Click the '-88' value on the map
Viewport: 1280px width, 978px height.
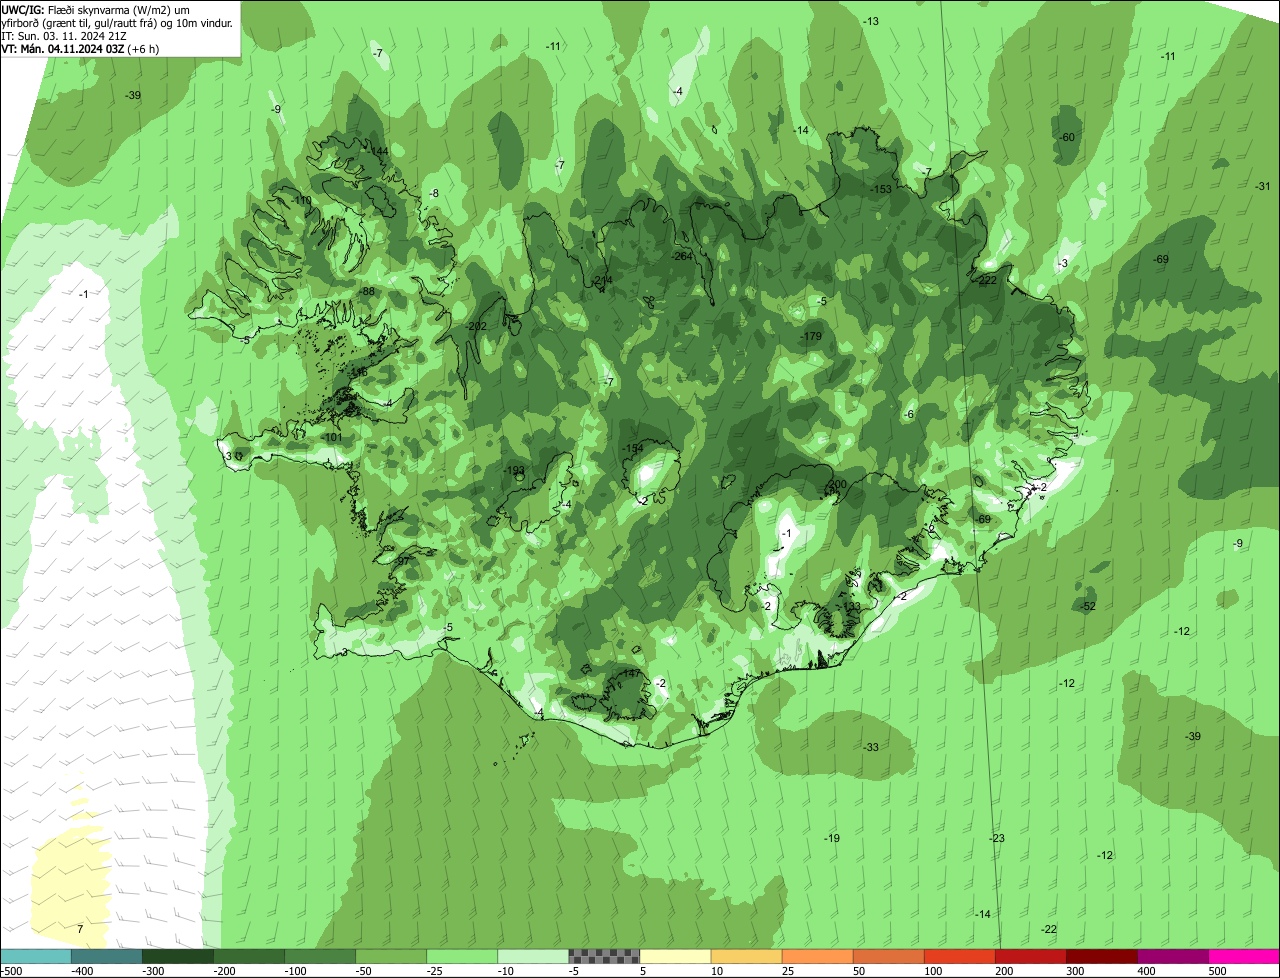[x=367, y=291]
